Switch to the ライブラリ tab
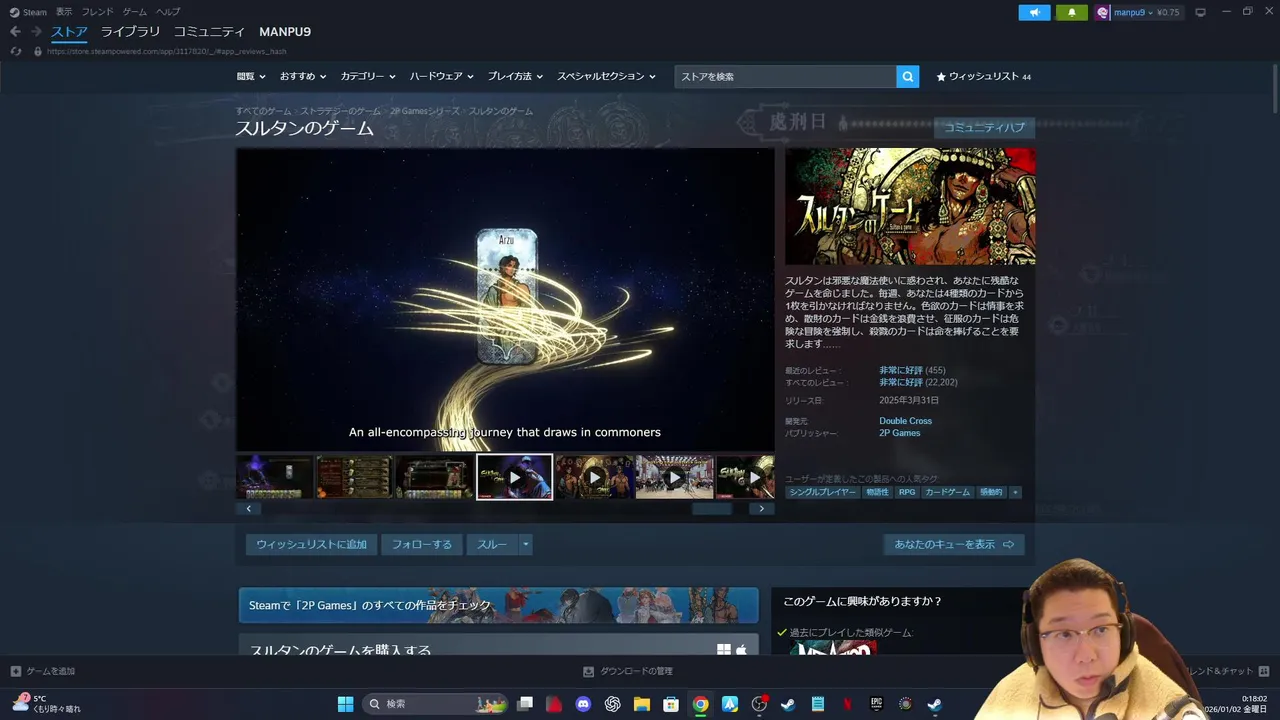The image size is (1280, 720). (x=130, y=32)
